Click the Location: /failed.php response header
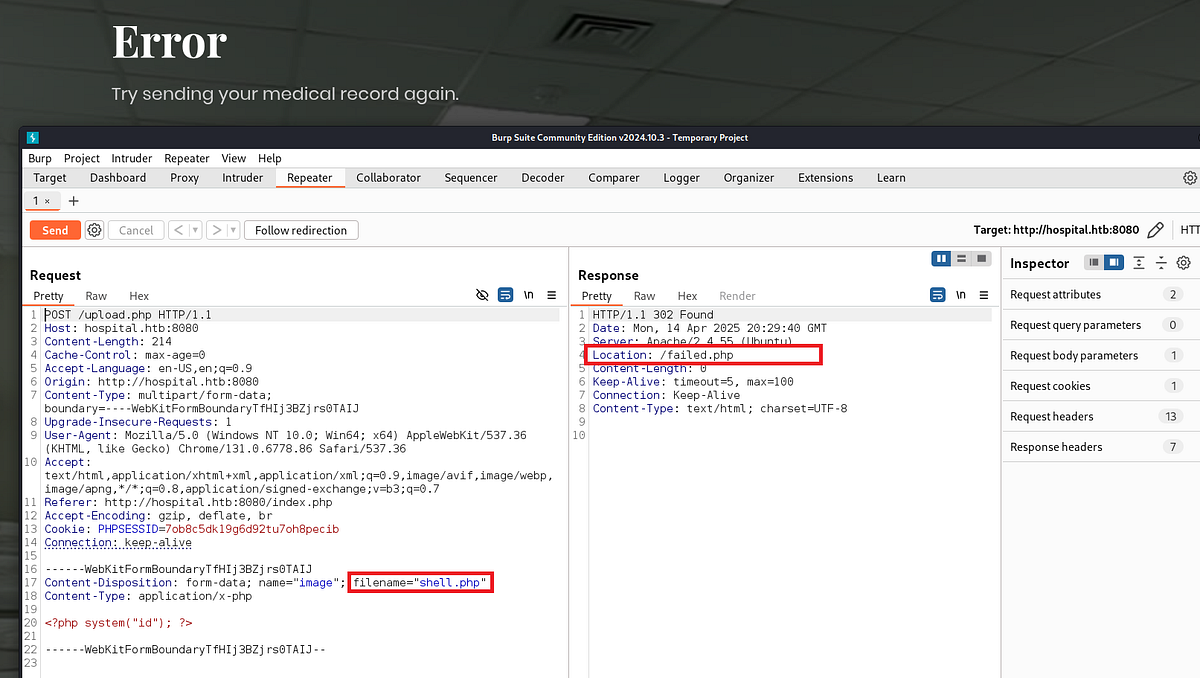This screenshot has height=678, width=1200. [663, 355]
